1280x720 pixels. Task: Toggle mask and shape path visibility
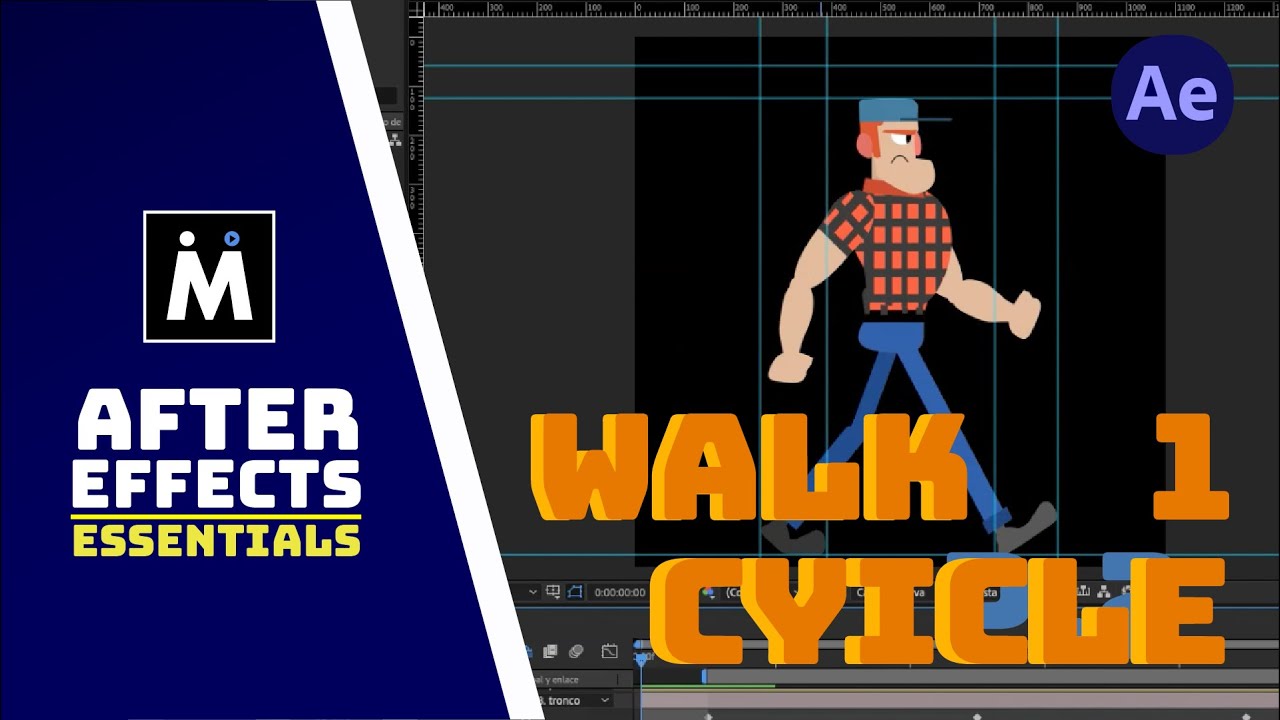(x=574, y=592)
